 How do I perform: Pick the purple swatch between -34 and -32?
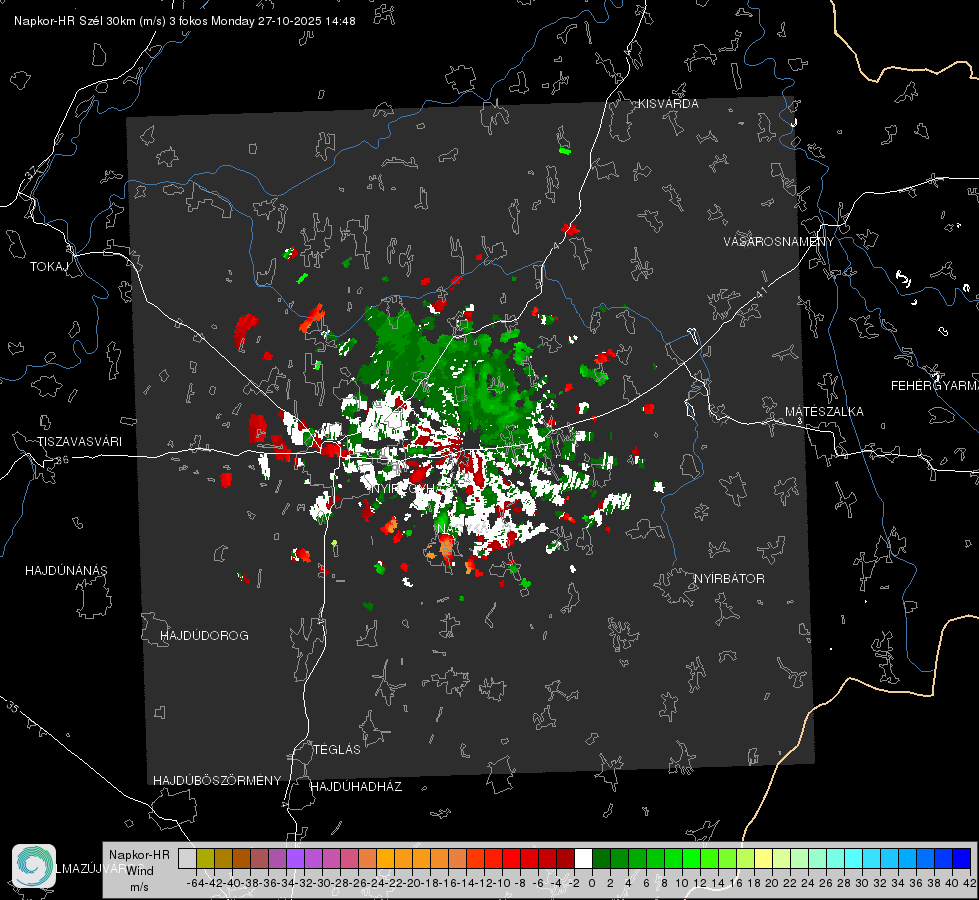[295, 858]
